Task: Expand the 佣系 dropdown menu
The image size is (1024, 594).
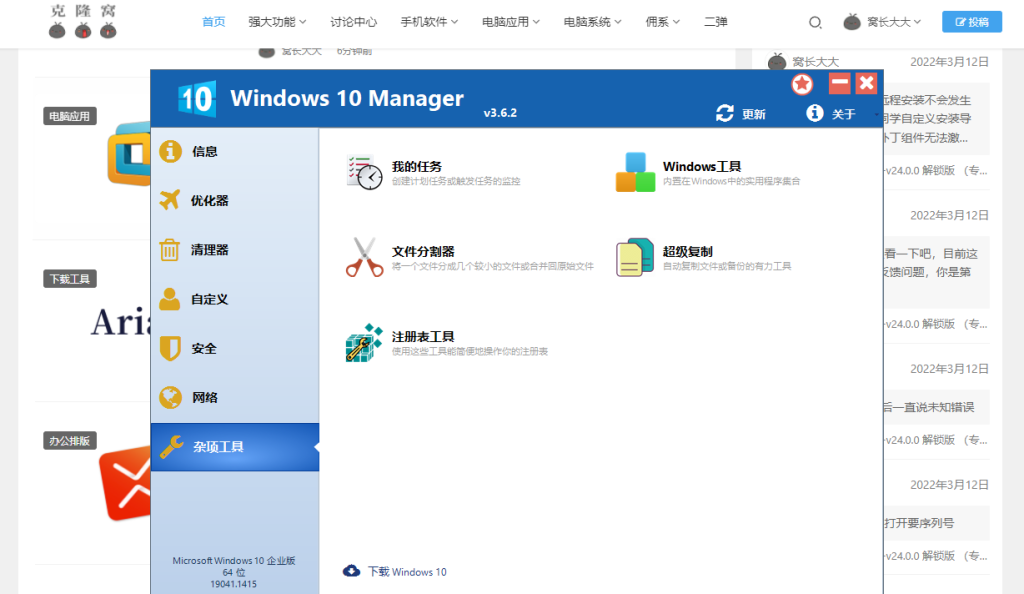Action: coord(662,22)
